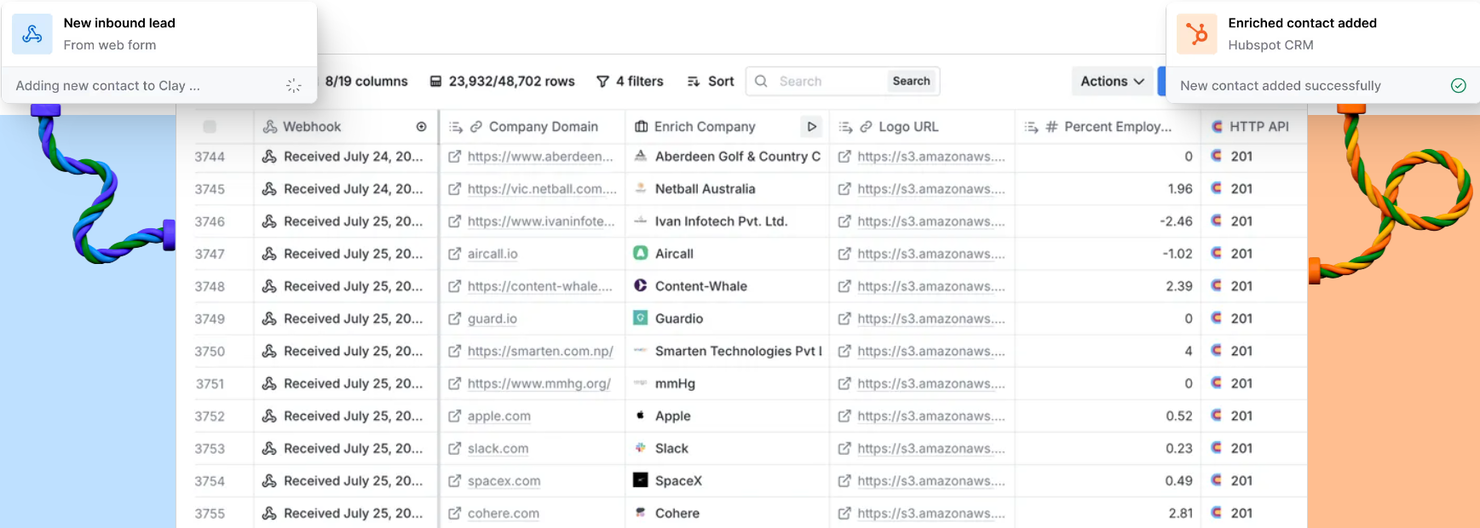
Task: Select row number 3746
Action: [210, 222]
